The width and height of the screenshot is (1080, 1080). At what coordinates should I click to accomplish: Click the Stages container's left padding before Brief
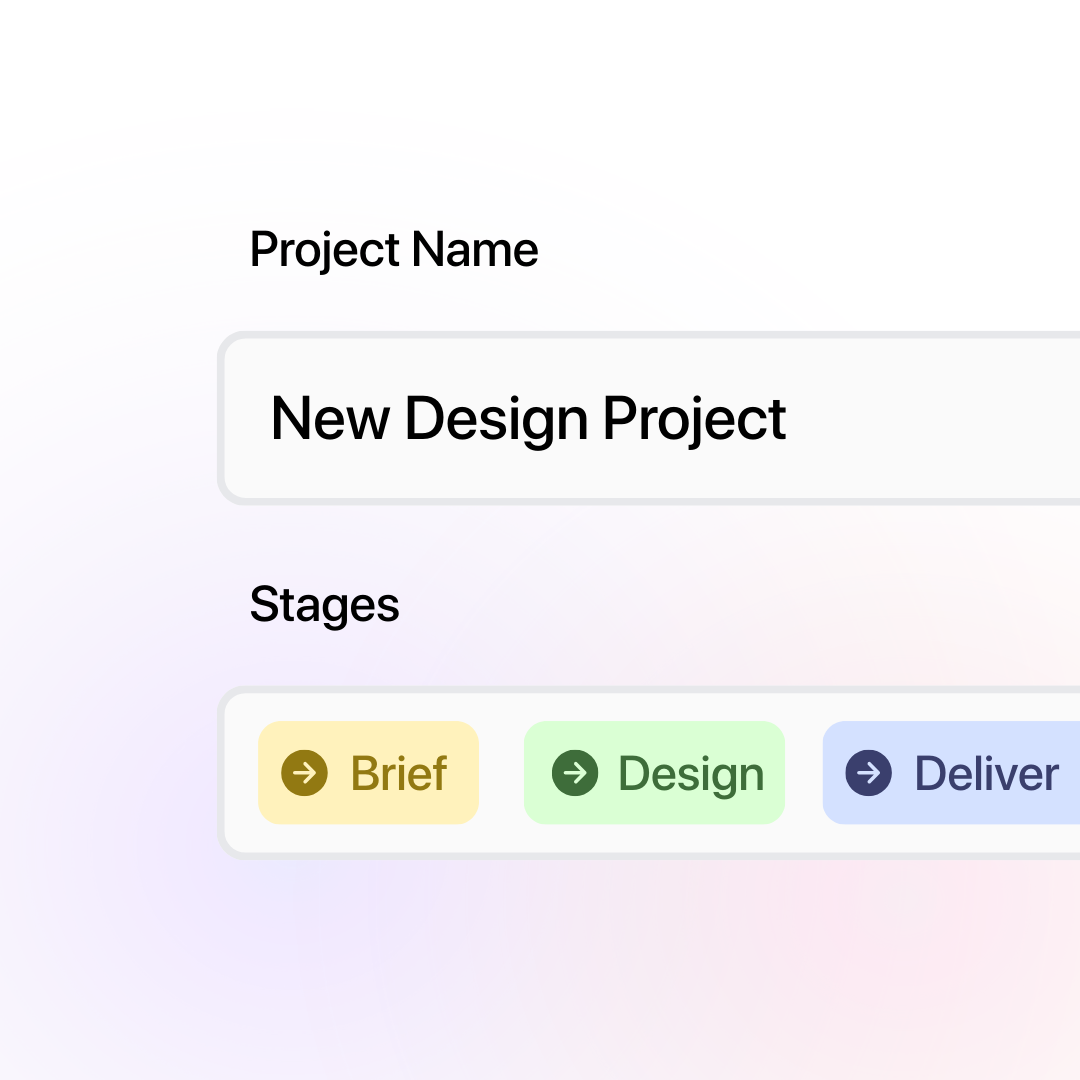tap(242, 773)
